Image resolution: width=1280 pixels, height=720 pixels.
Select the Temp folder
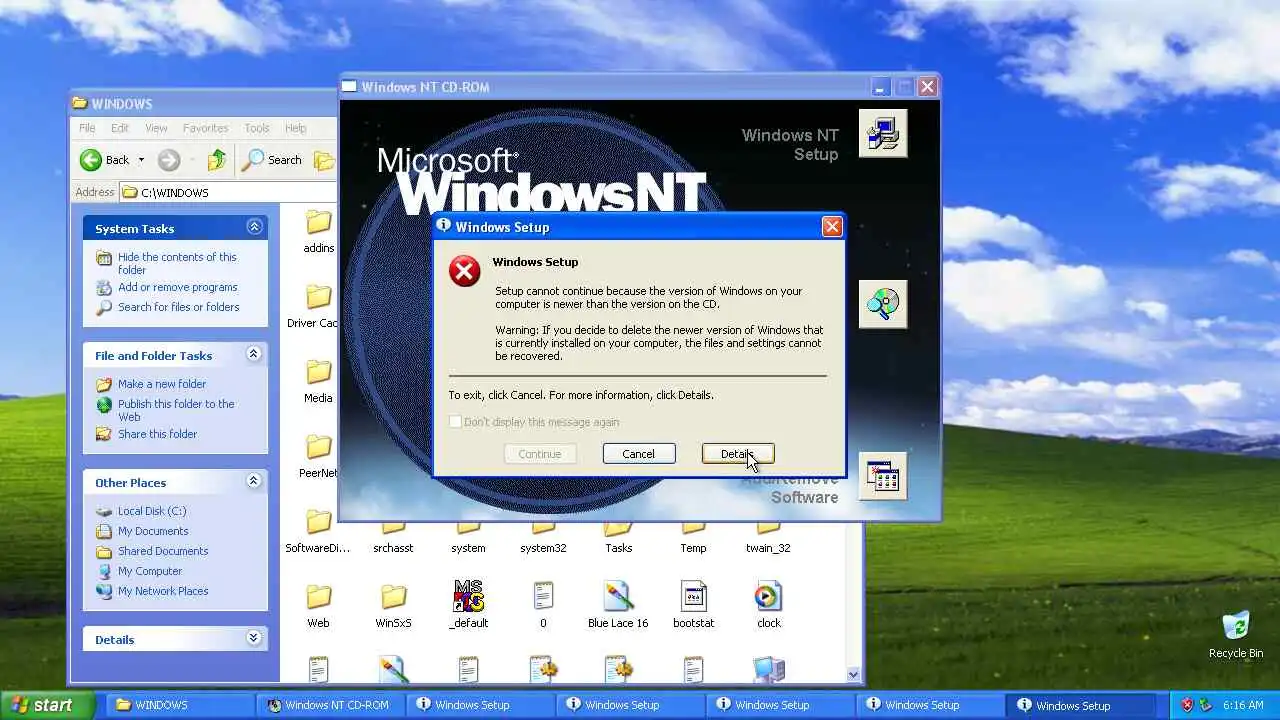[x=693, y=536]
